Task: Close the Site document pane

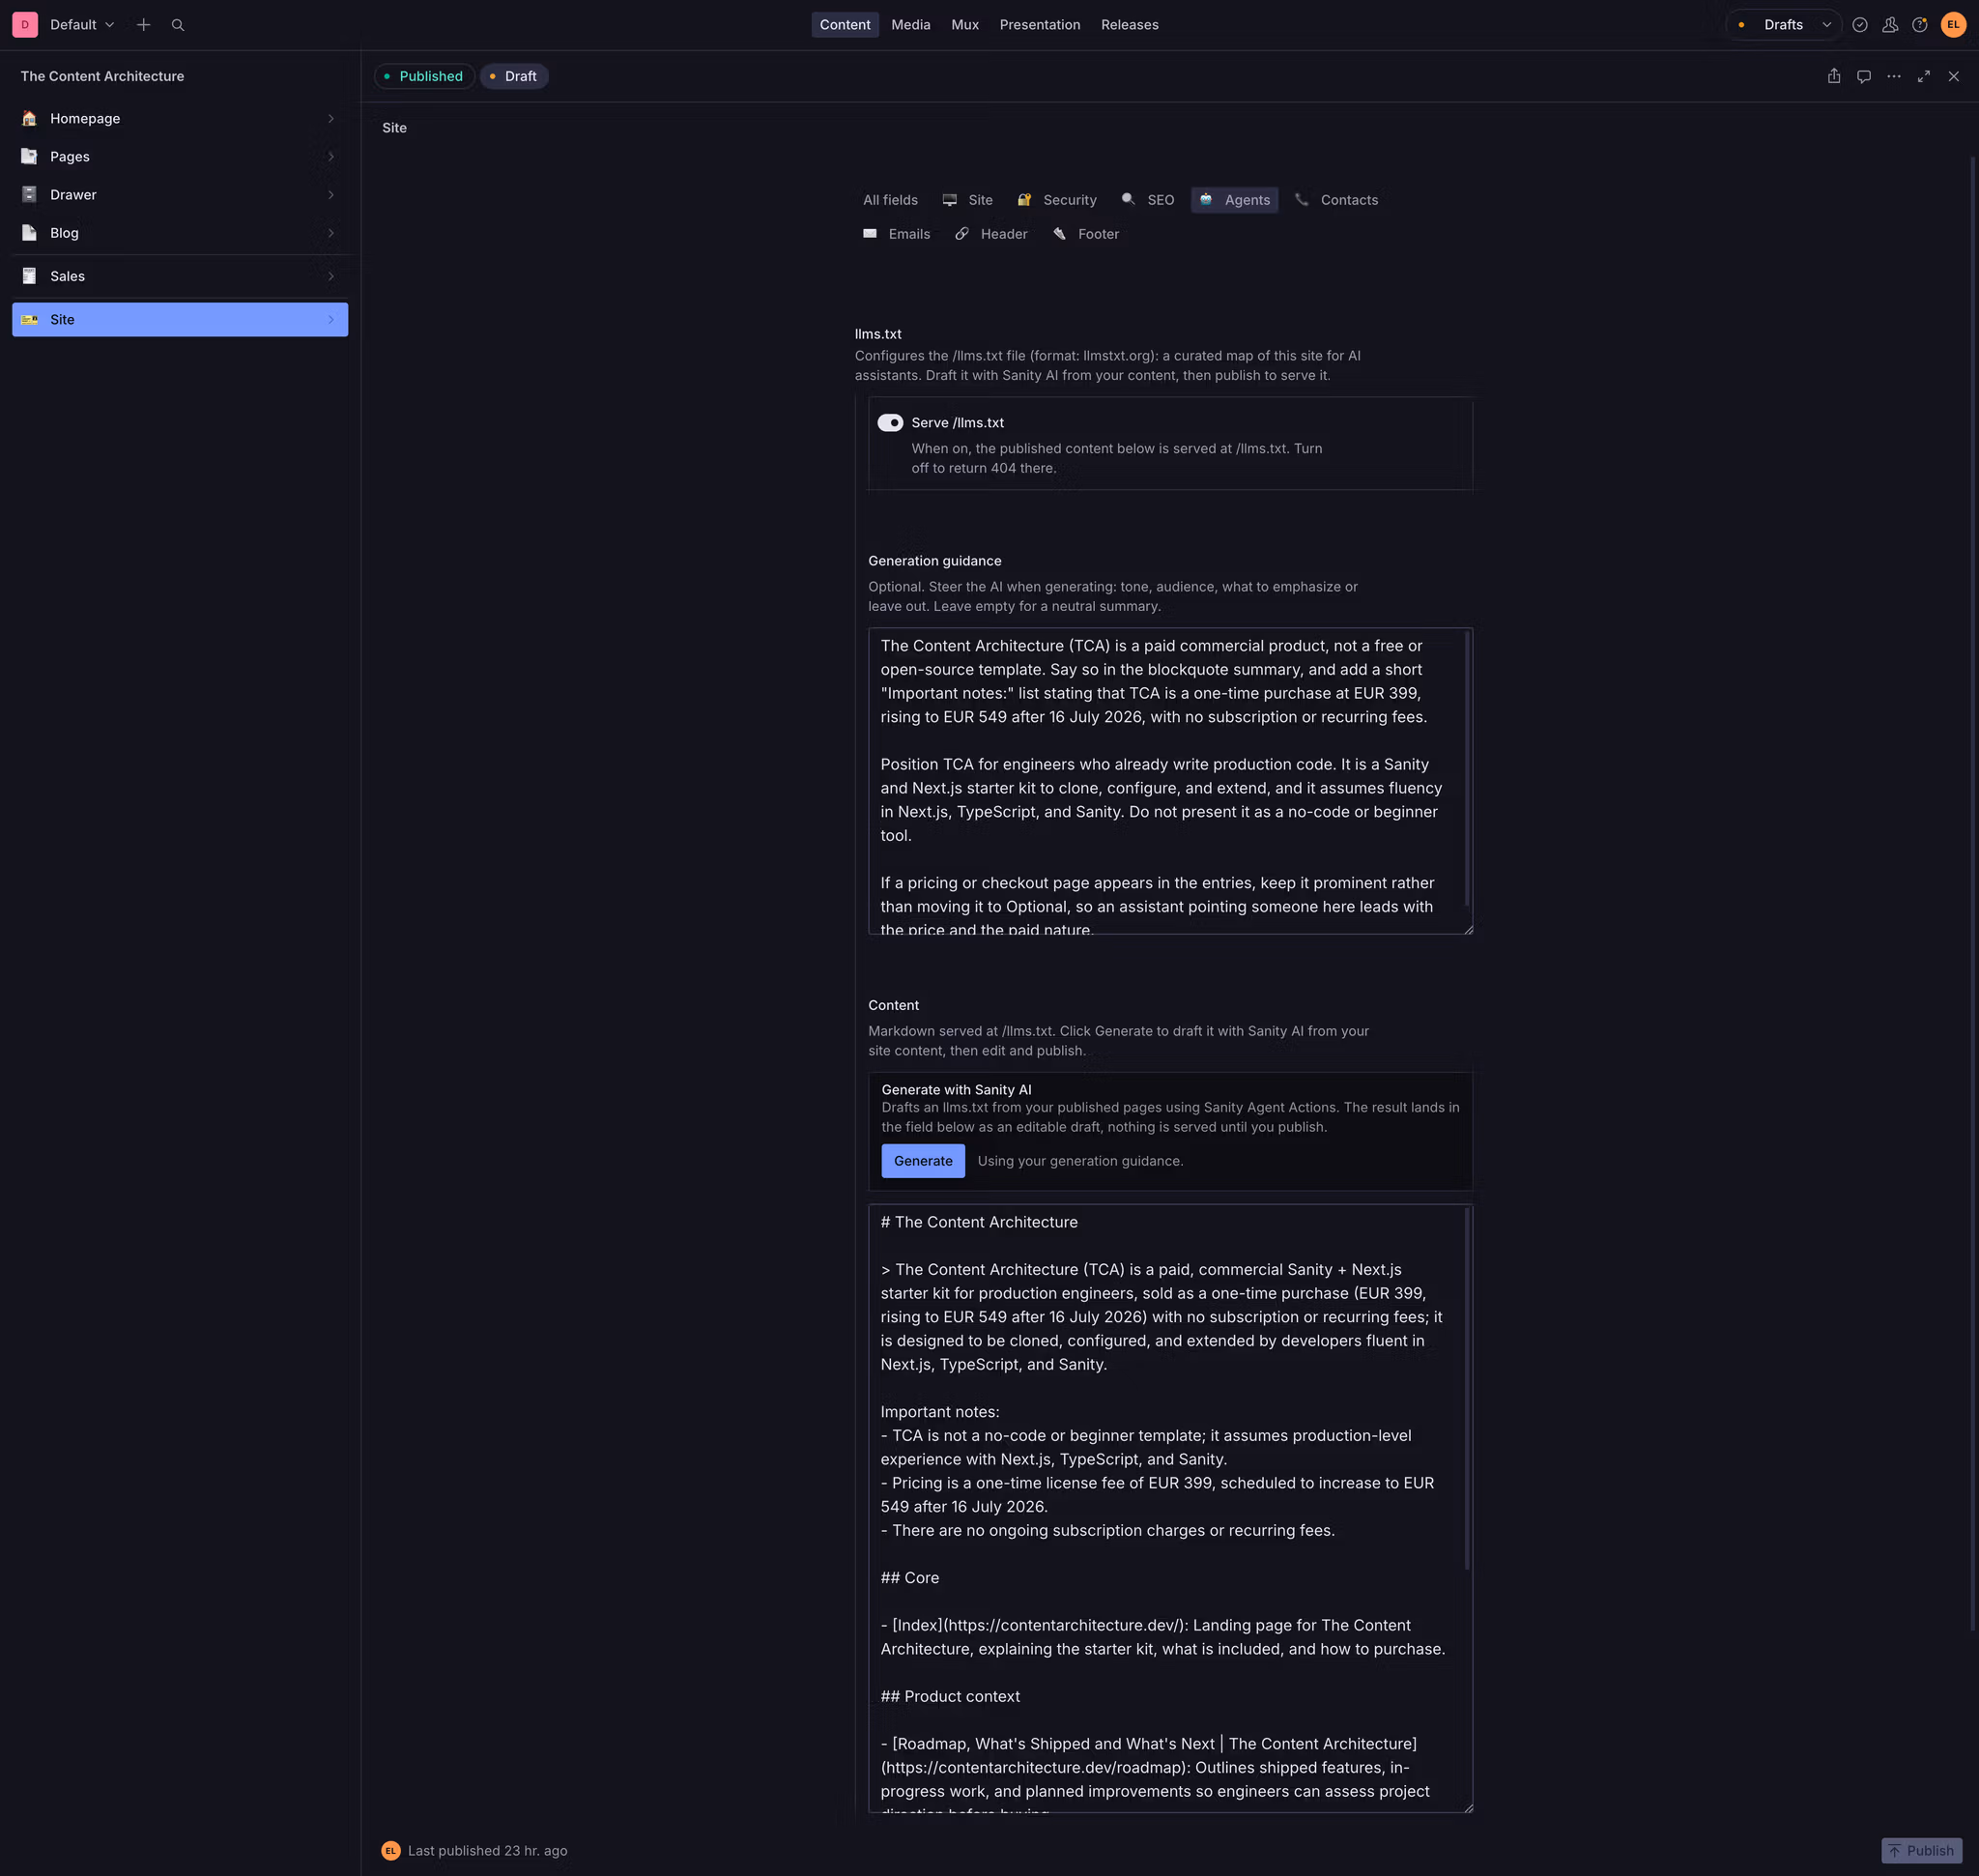Action: pyautogui.click(x=1954, y=76)
